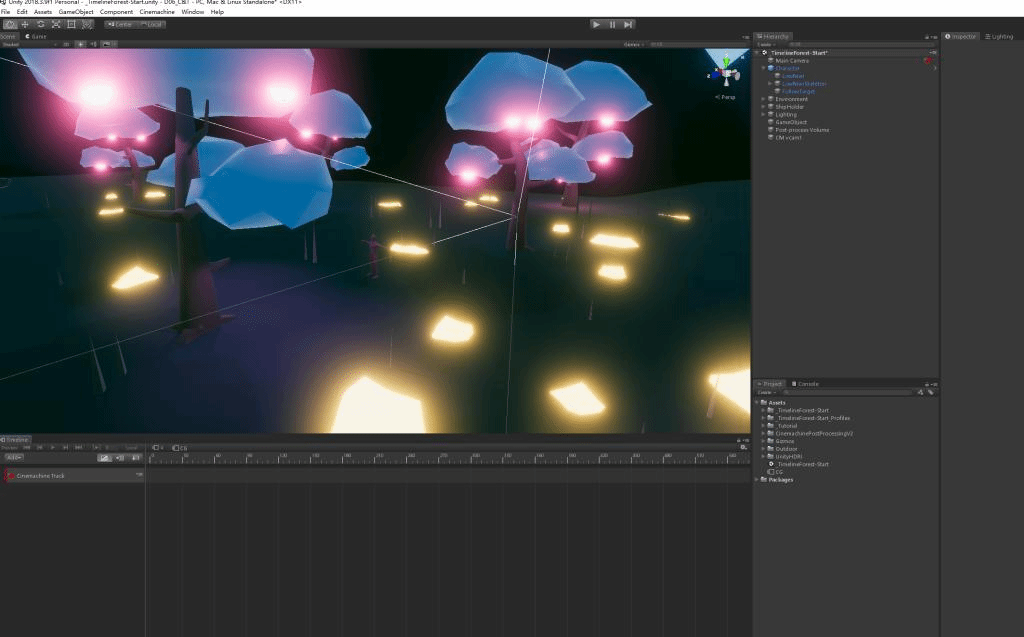
Task: Switch to the Console tab
Action: tap(807, 383)
